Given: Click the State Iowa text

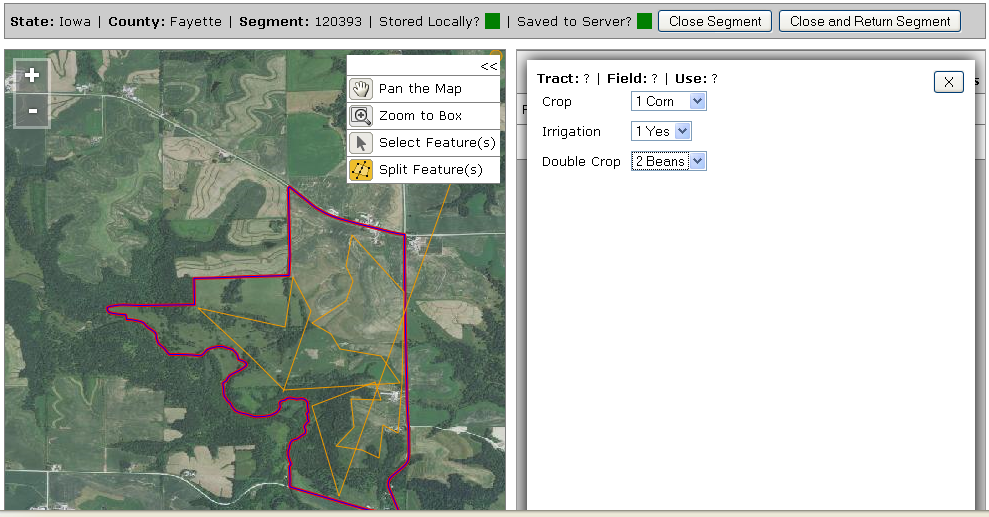Looking at the screenshot, I should point(50,21).
